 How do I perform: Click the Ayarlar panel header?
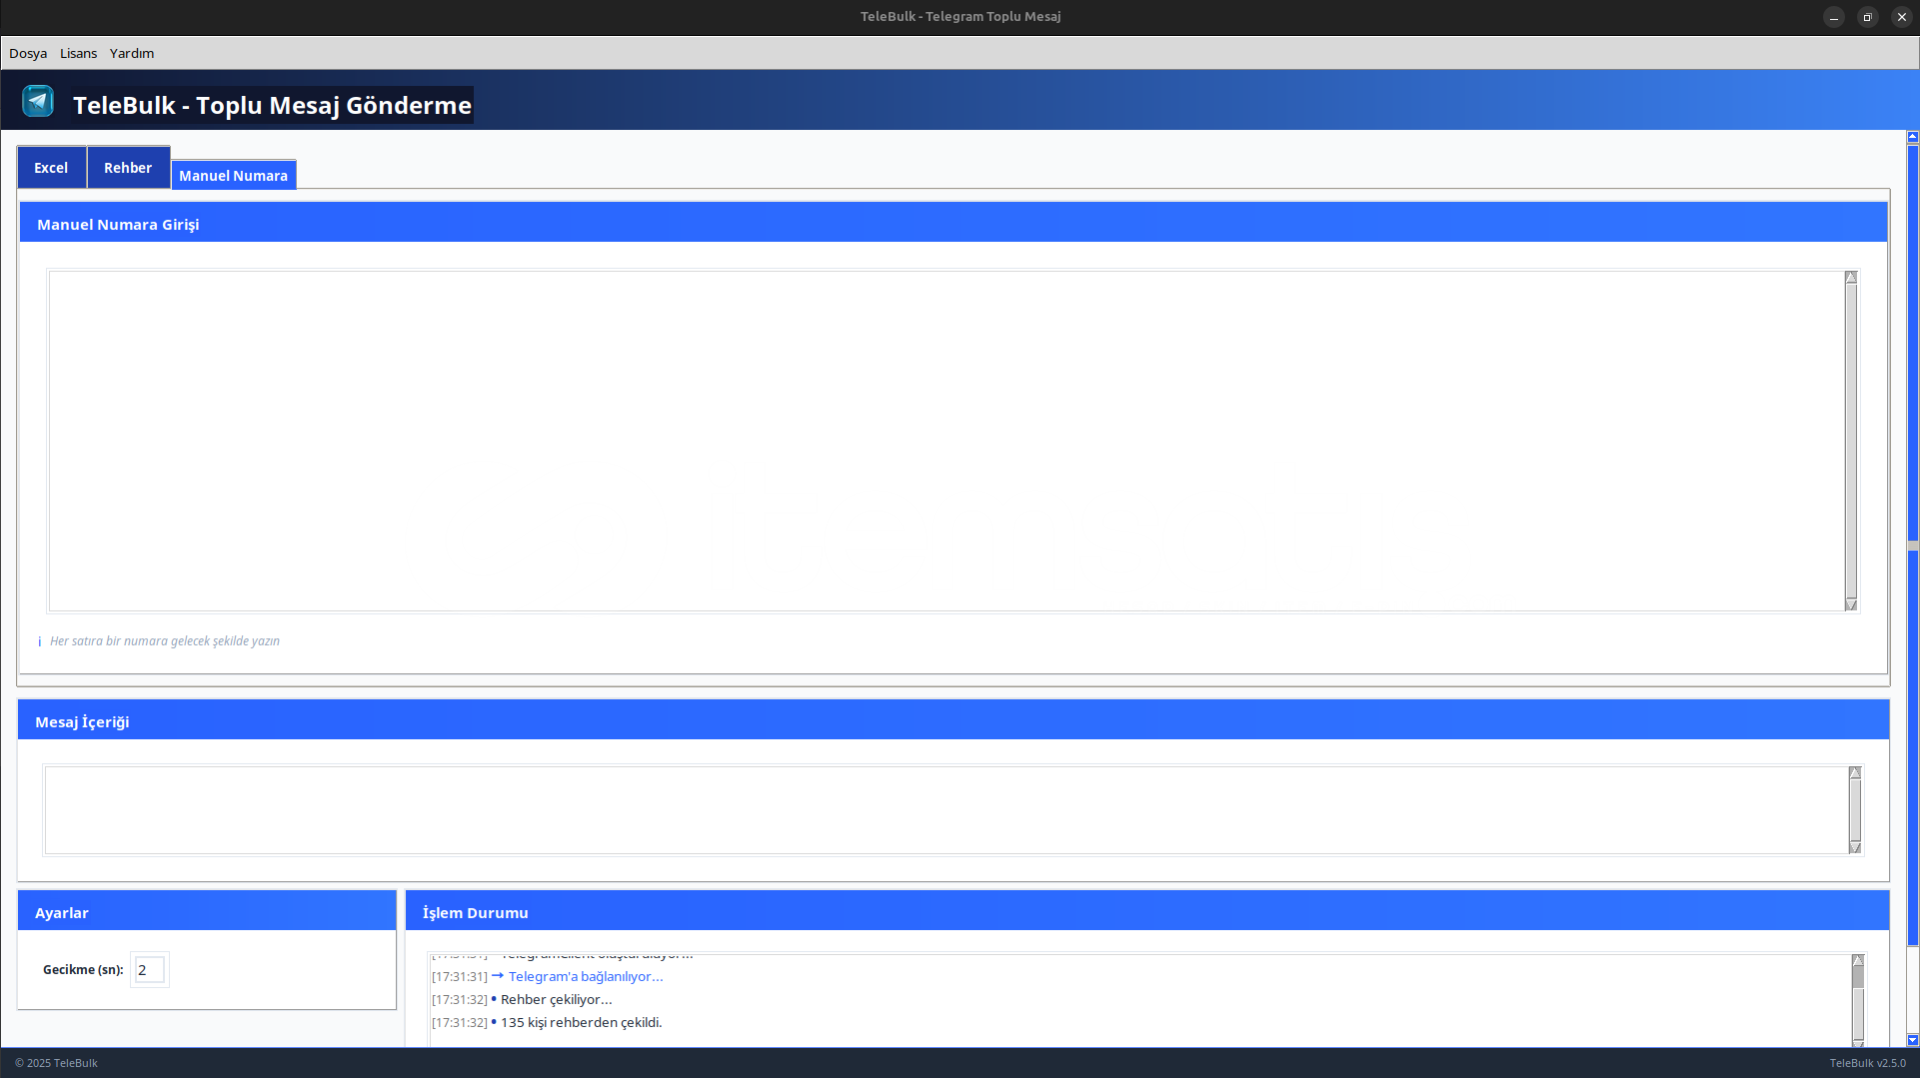coord(207,911)
